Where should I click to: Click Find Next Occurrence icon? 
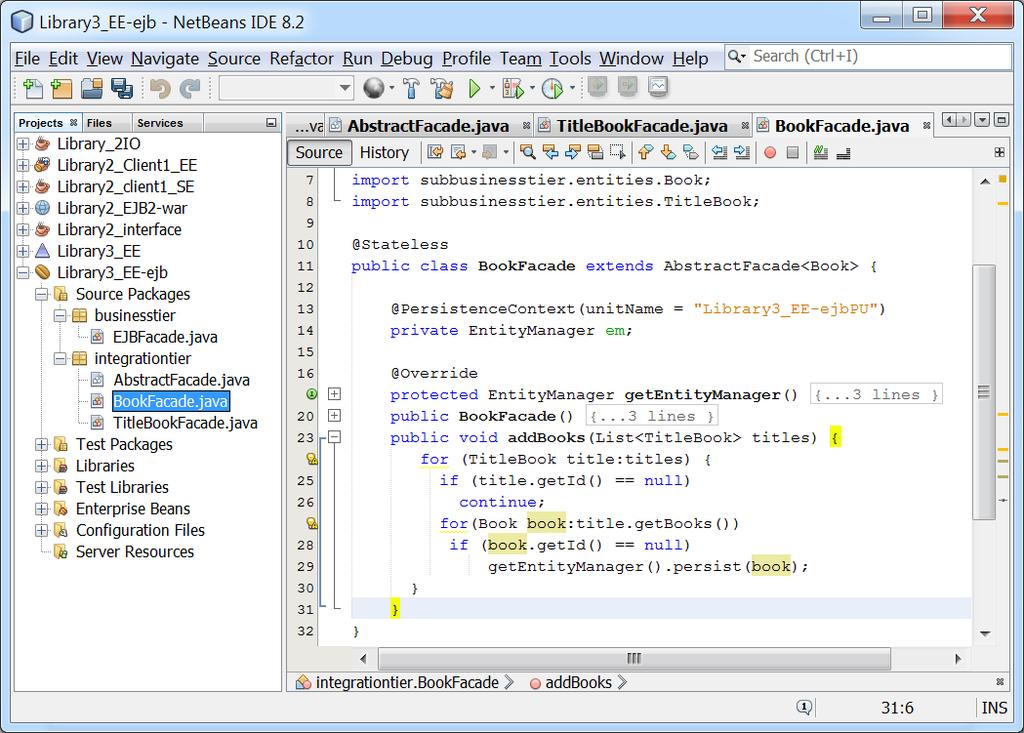tap(573, 152)
